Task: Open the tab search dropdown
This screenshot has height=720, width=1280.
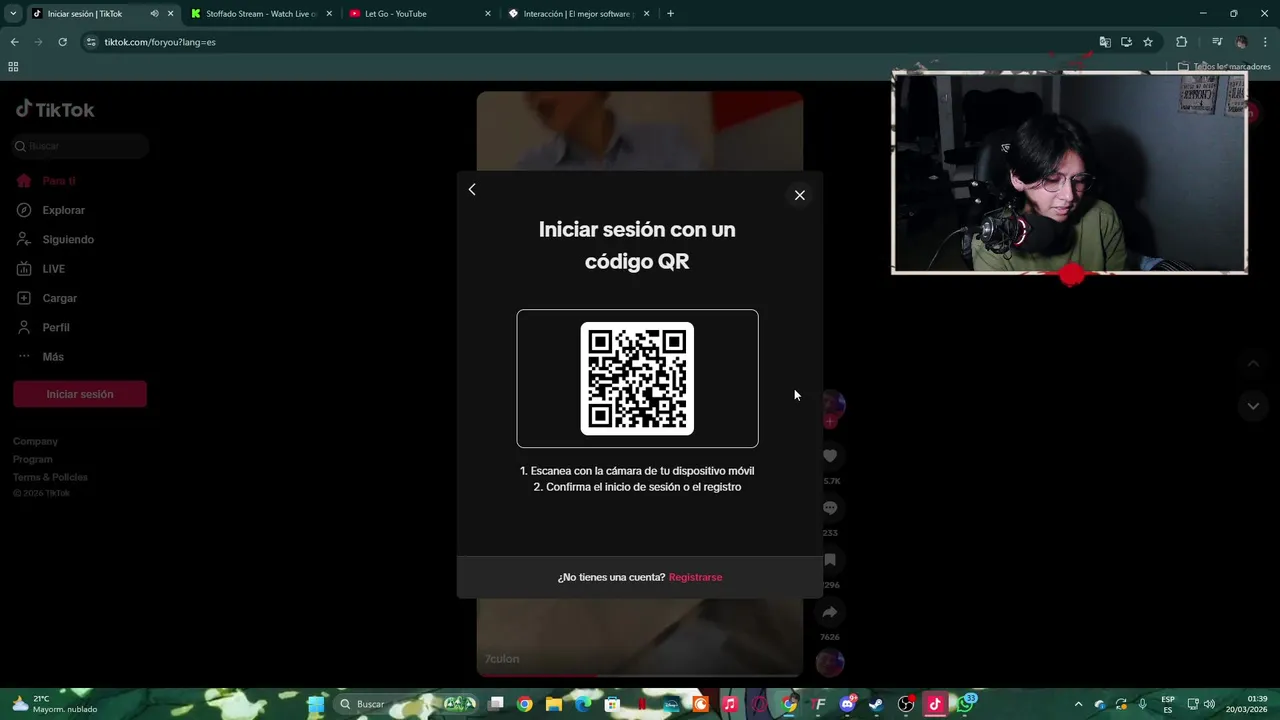Action: click(x=13, y=14)
